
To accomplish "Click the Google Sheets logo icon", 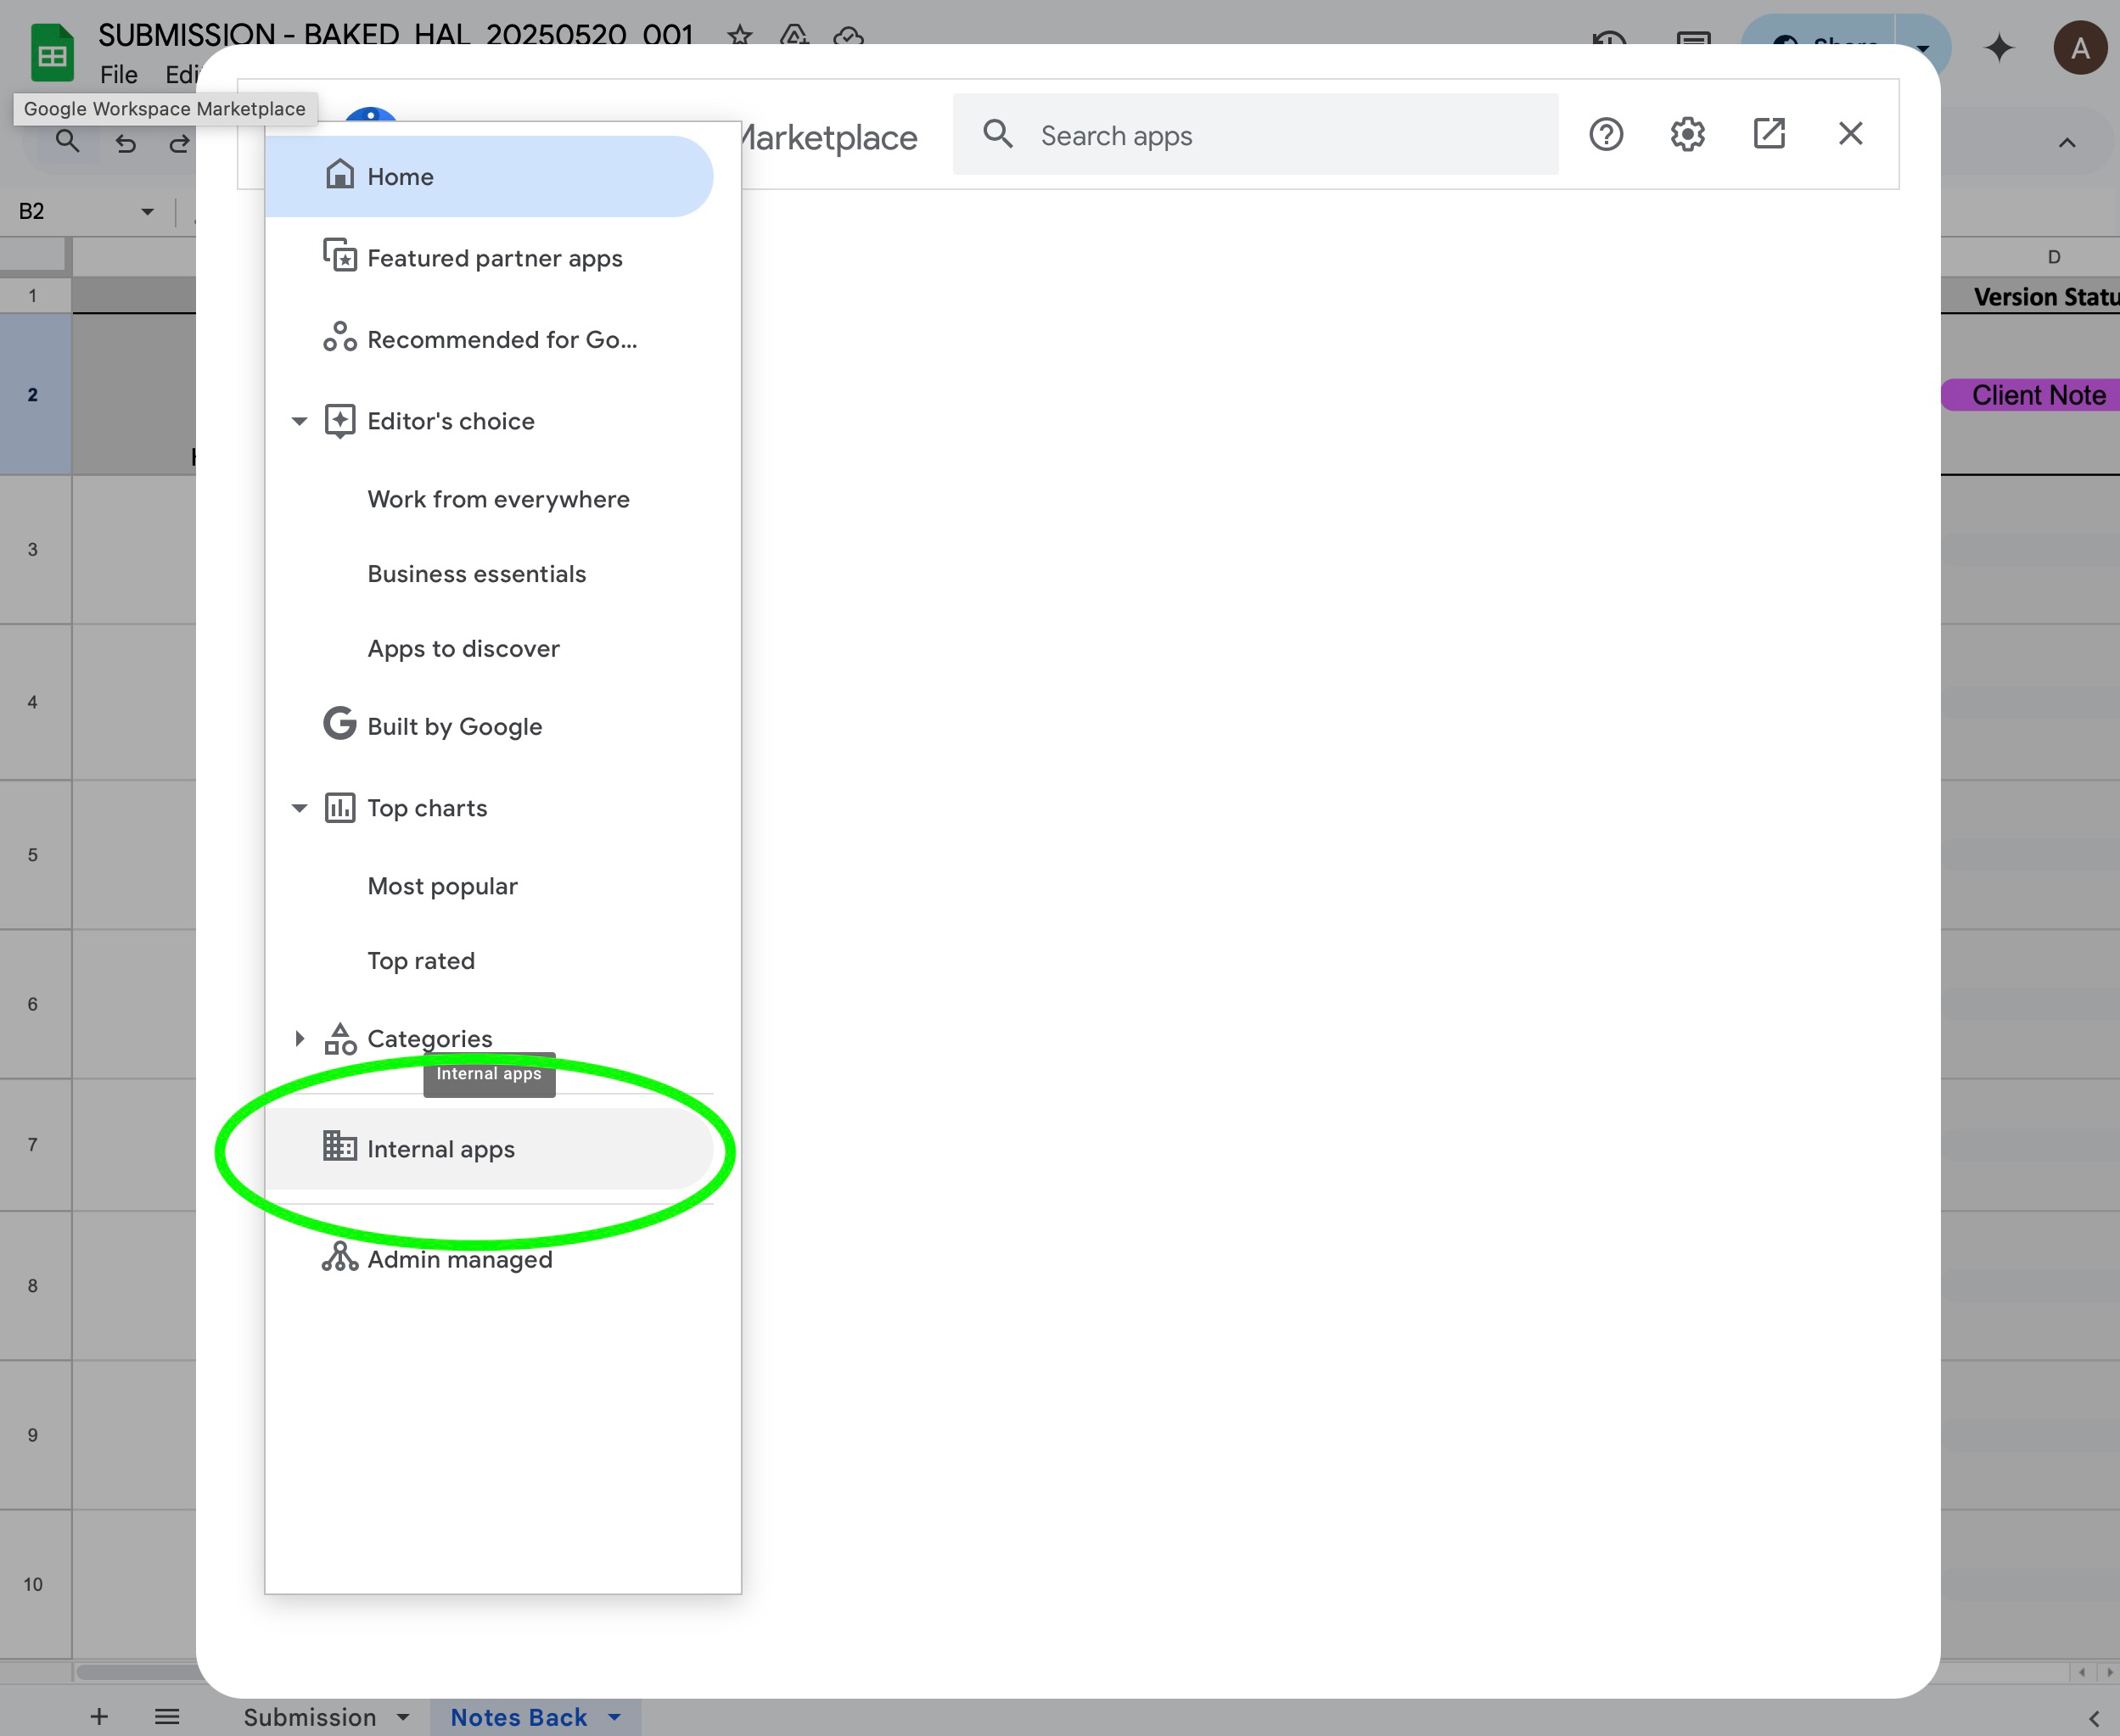I will (52, 52).
